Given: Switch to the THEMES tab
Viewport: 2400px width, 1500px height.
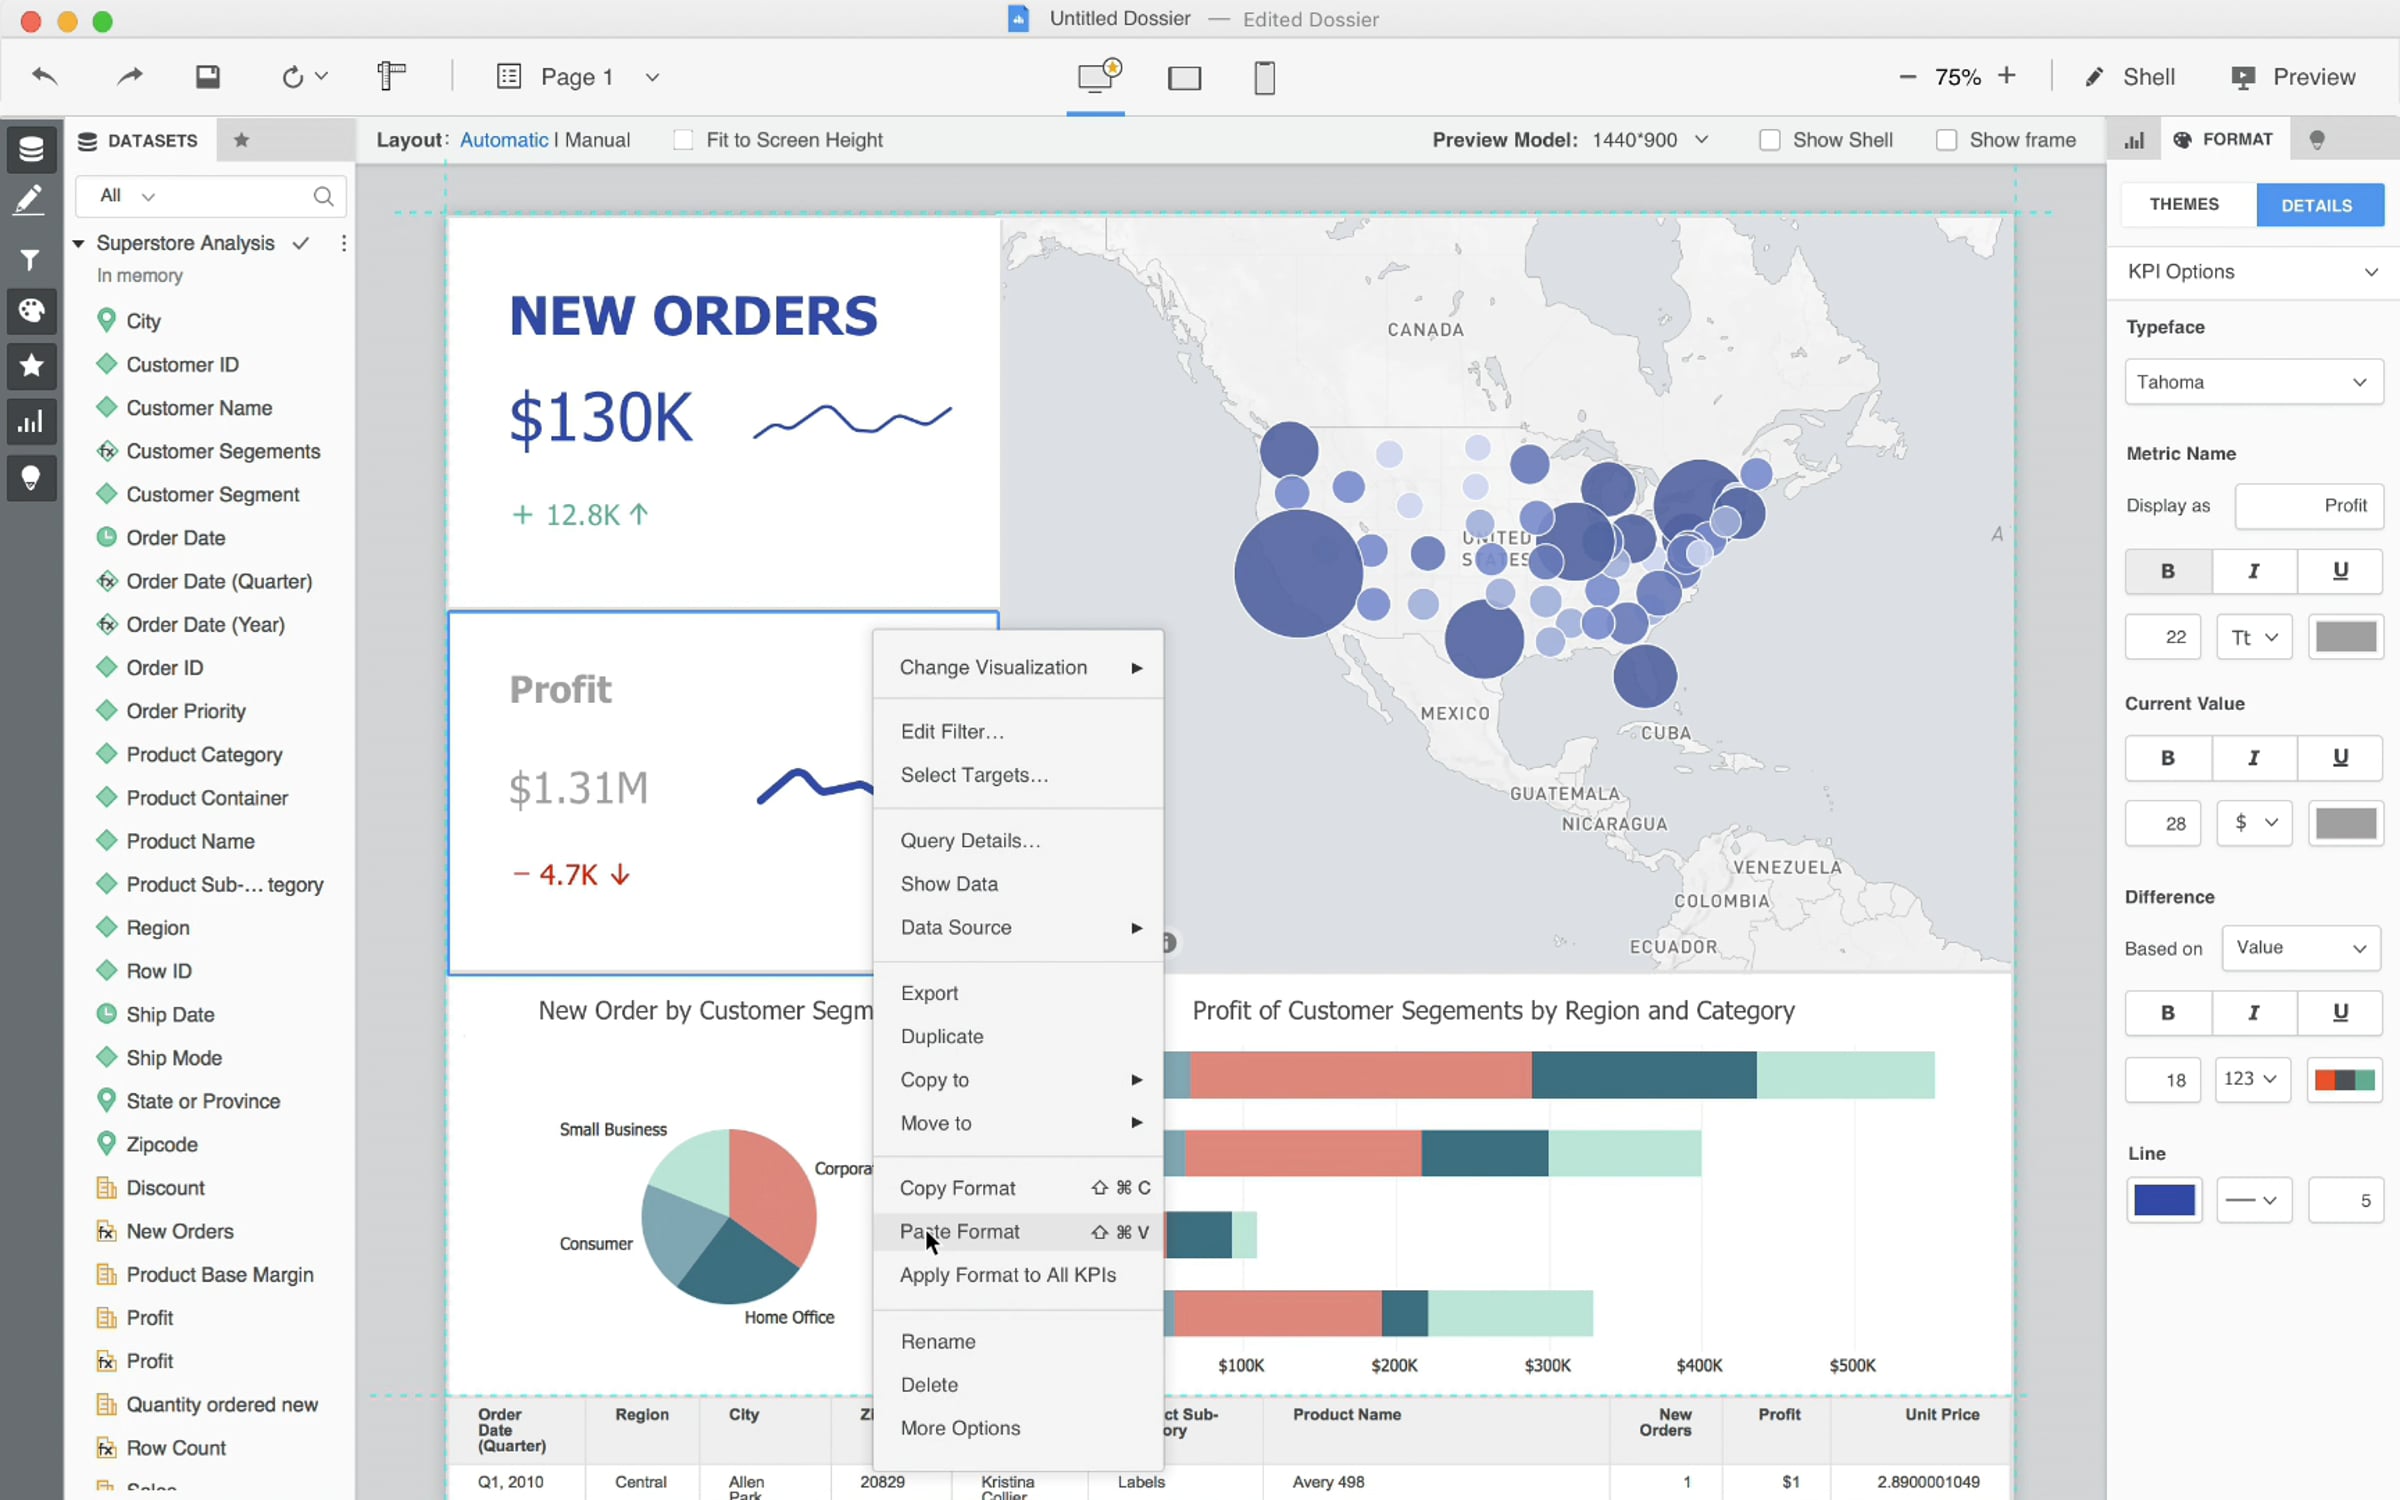Looking at the screenshot, I should tap(2184, 205).
